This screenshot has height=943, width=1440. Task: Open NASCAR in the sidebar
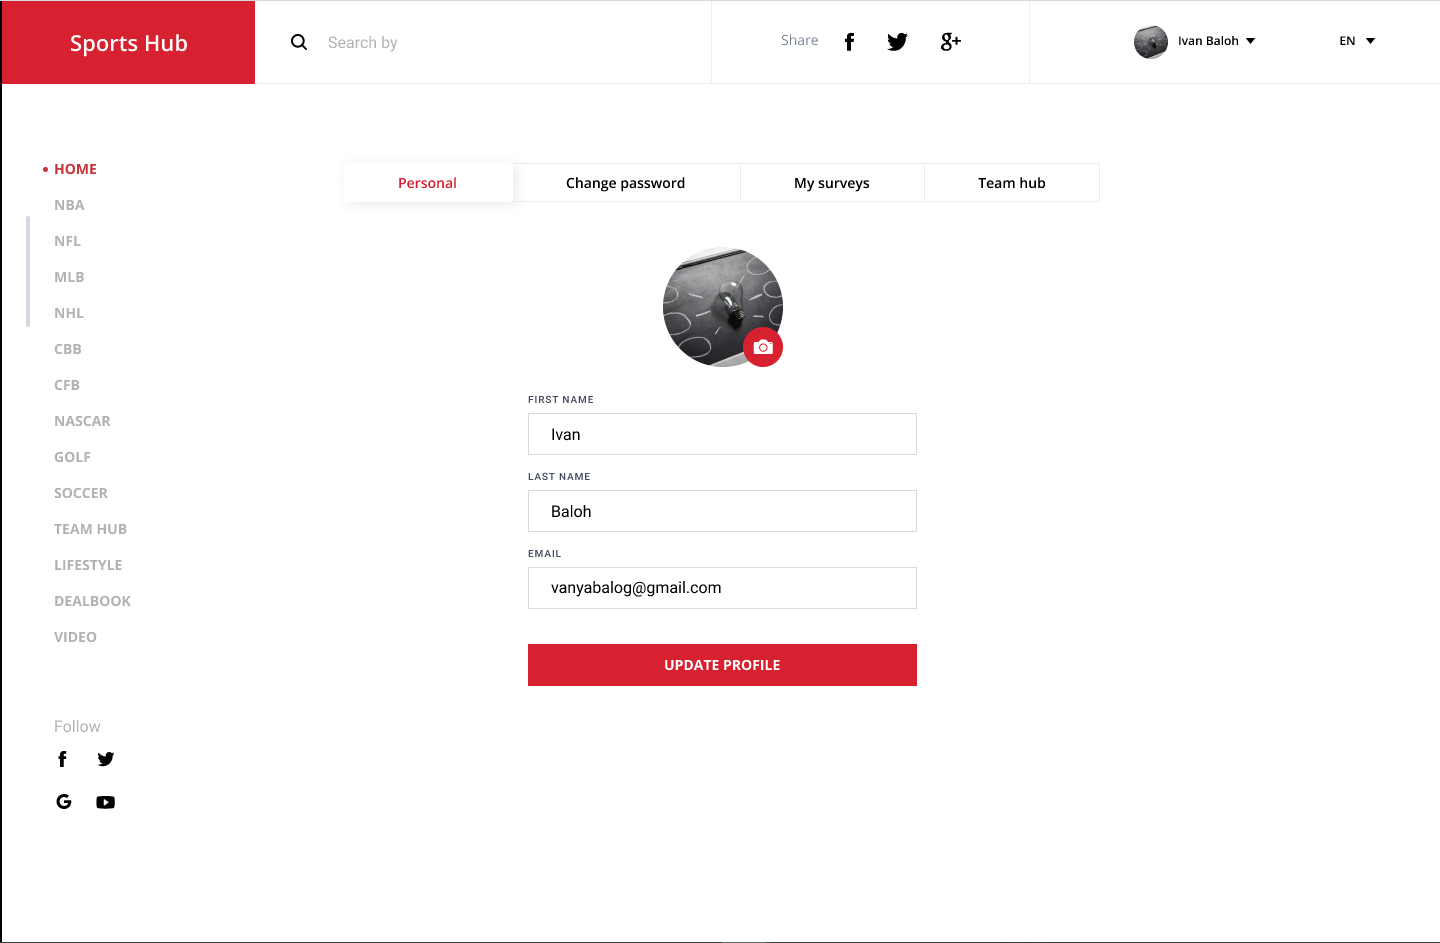tap(82, 421)
